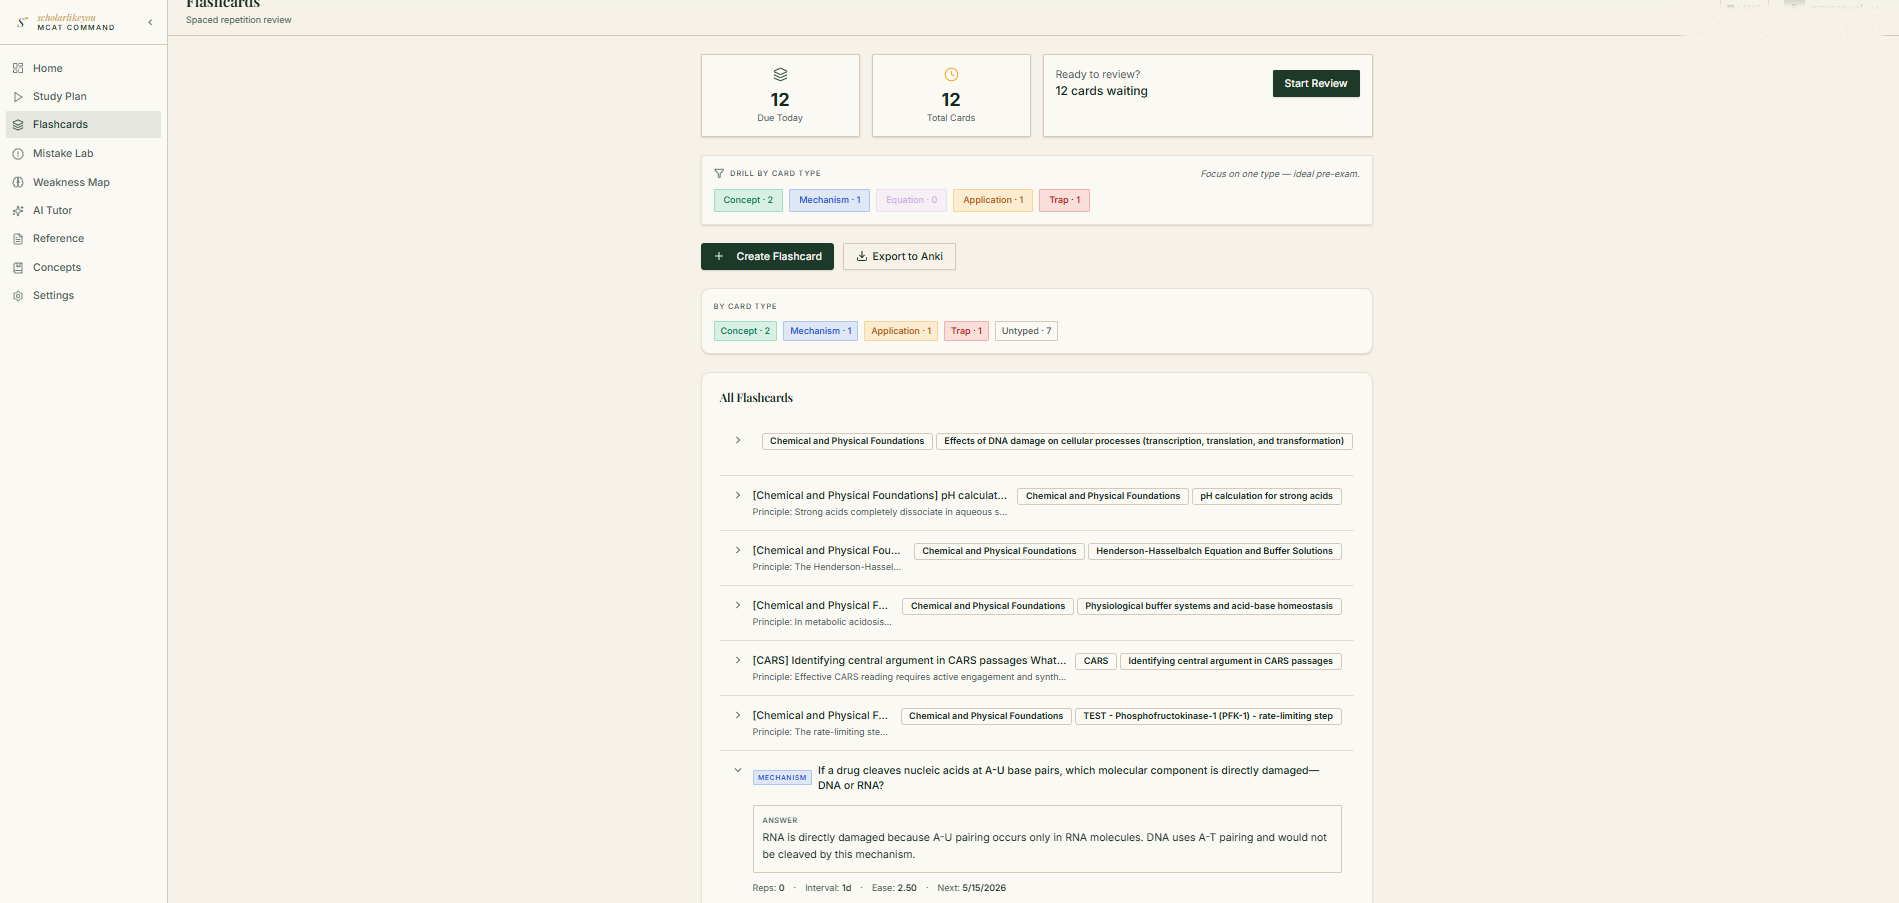The height and width of the screenshot is (903, 1899).
Task: Drill by Mechanism card type
Action: tap(829, 200)
